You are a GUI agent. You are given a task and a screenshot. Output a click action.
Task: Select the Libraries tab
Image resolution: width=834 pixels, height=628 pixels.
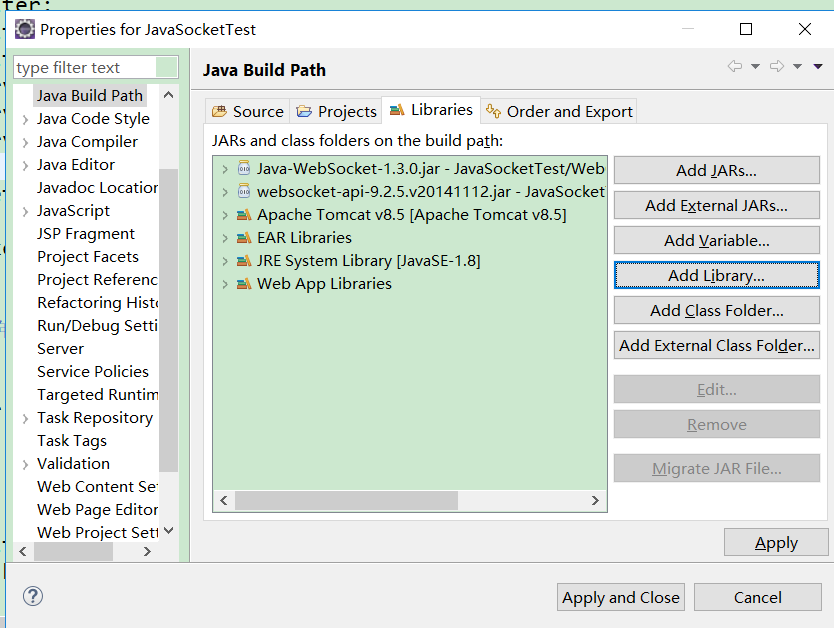[431, 110]
